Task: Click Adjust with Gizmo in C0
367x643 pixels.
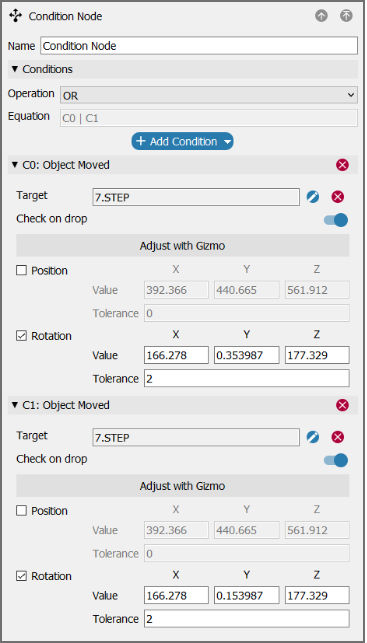Action: tap(182, 246)
